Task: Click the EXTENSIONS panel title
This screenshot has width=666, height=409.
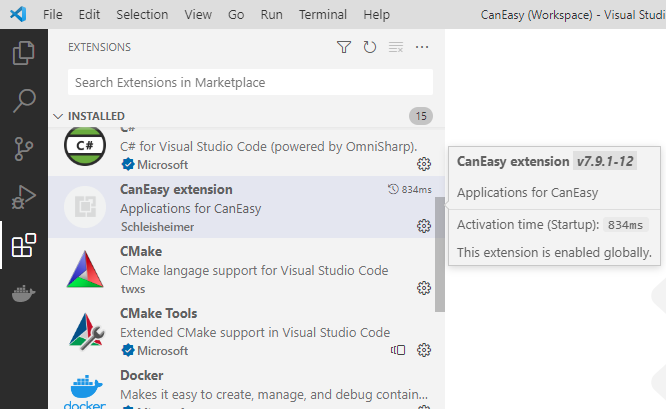Action: [x=99, y=47]
